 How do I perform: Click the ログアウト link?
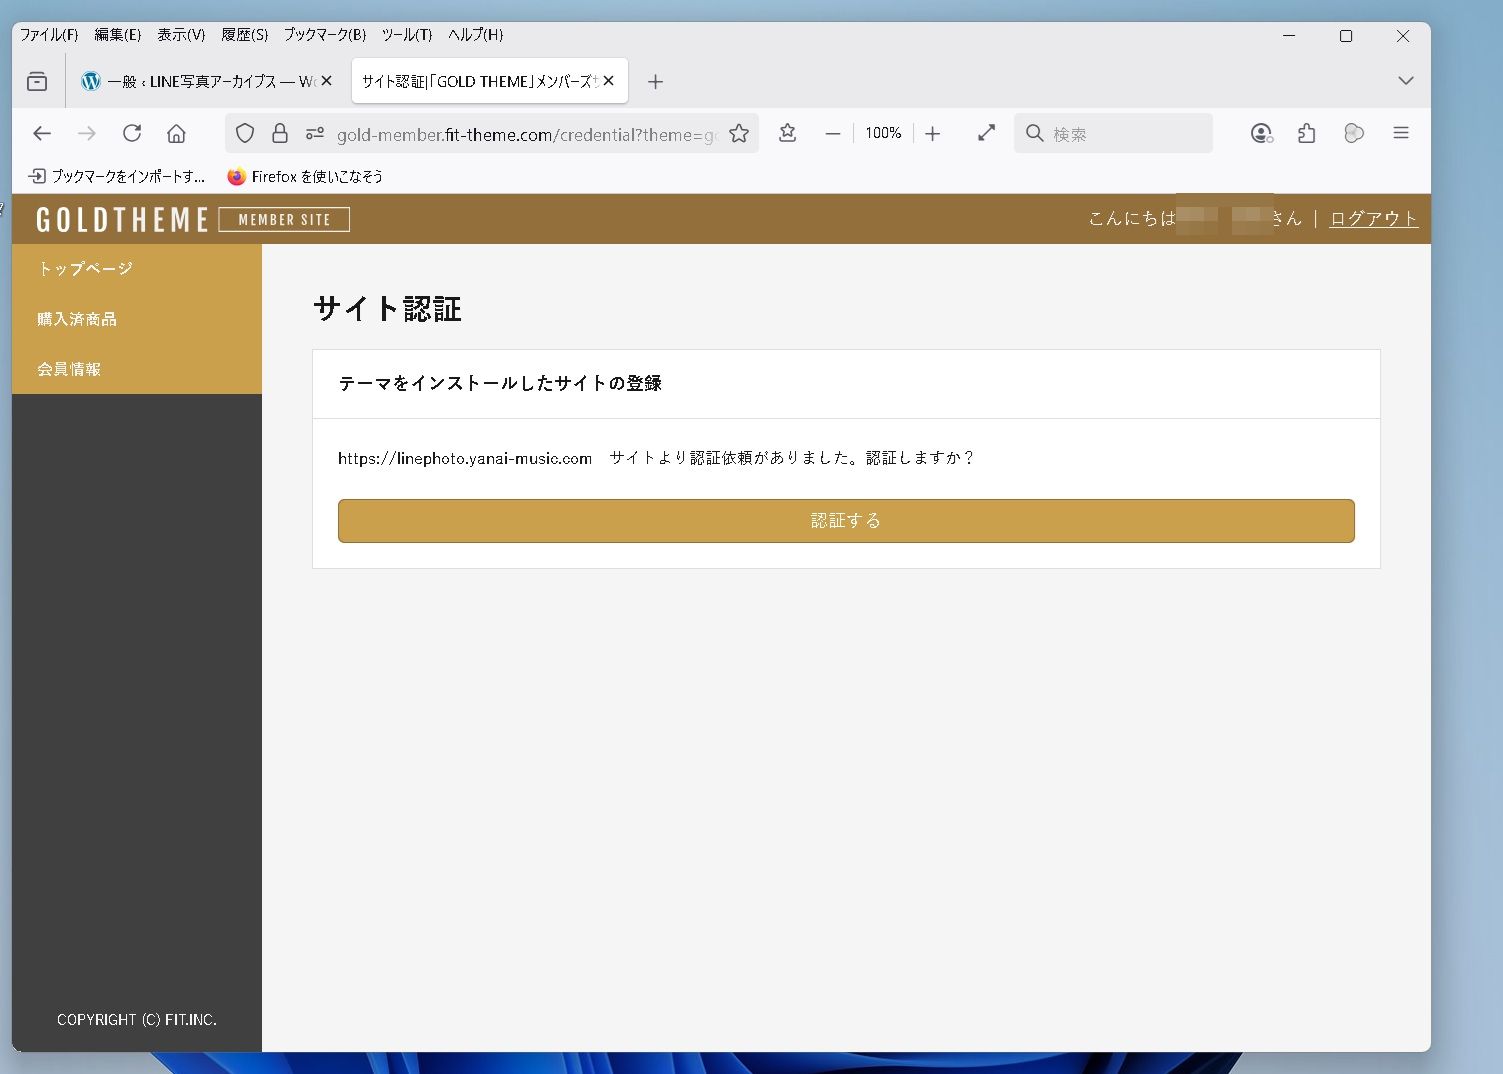coord(1373,219)
